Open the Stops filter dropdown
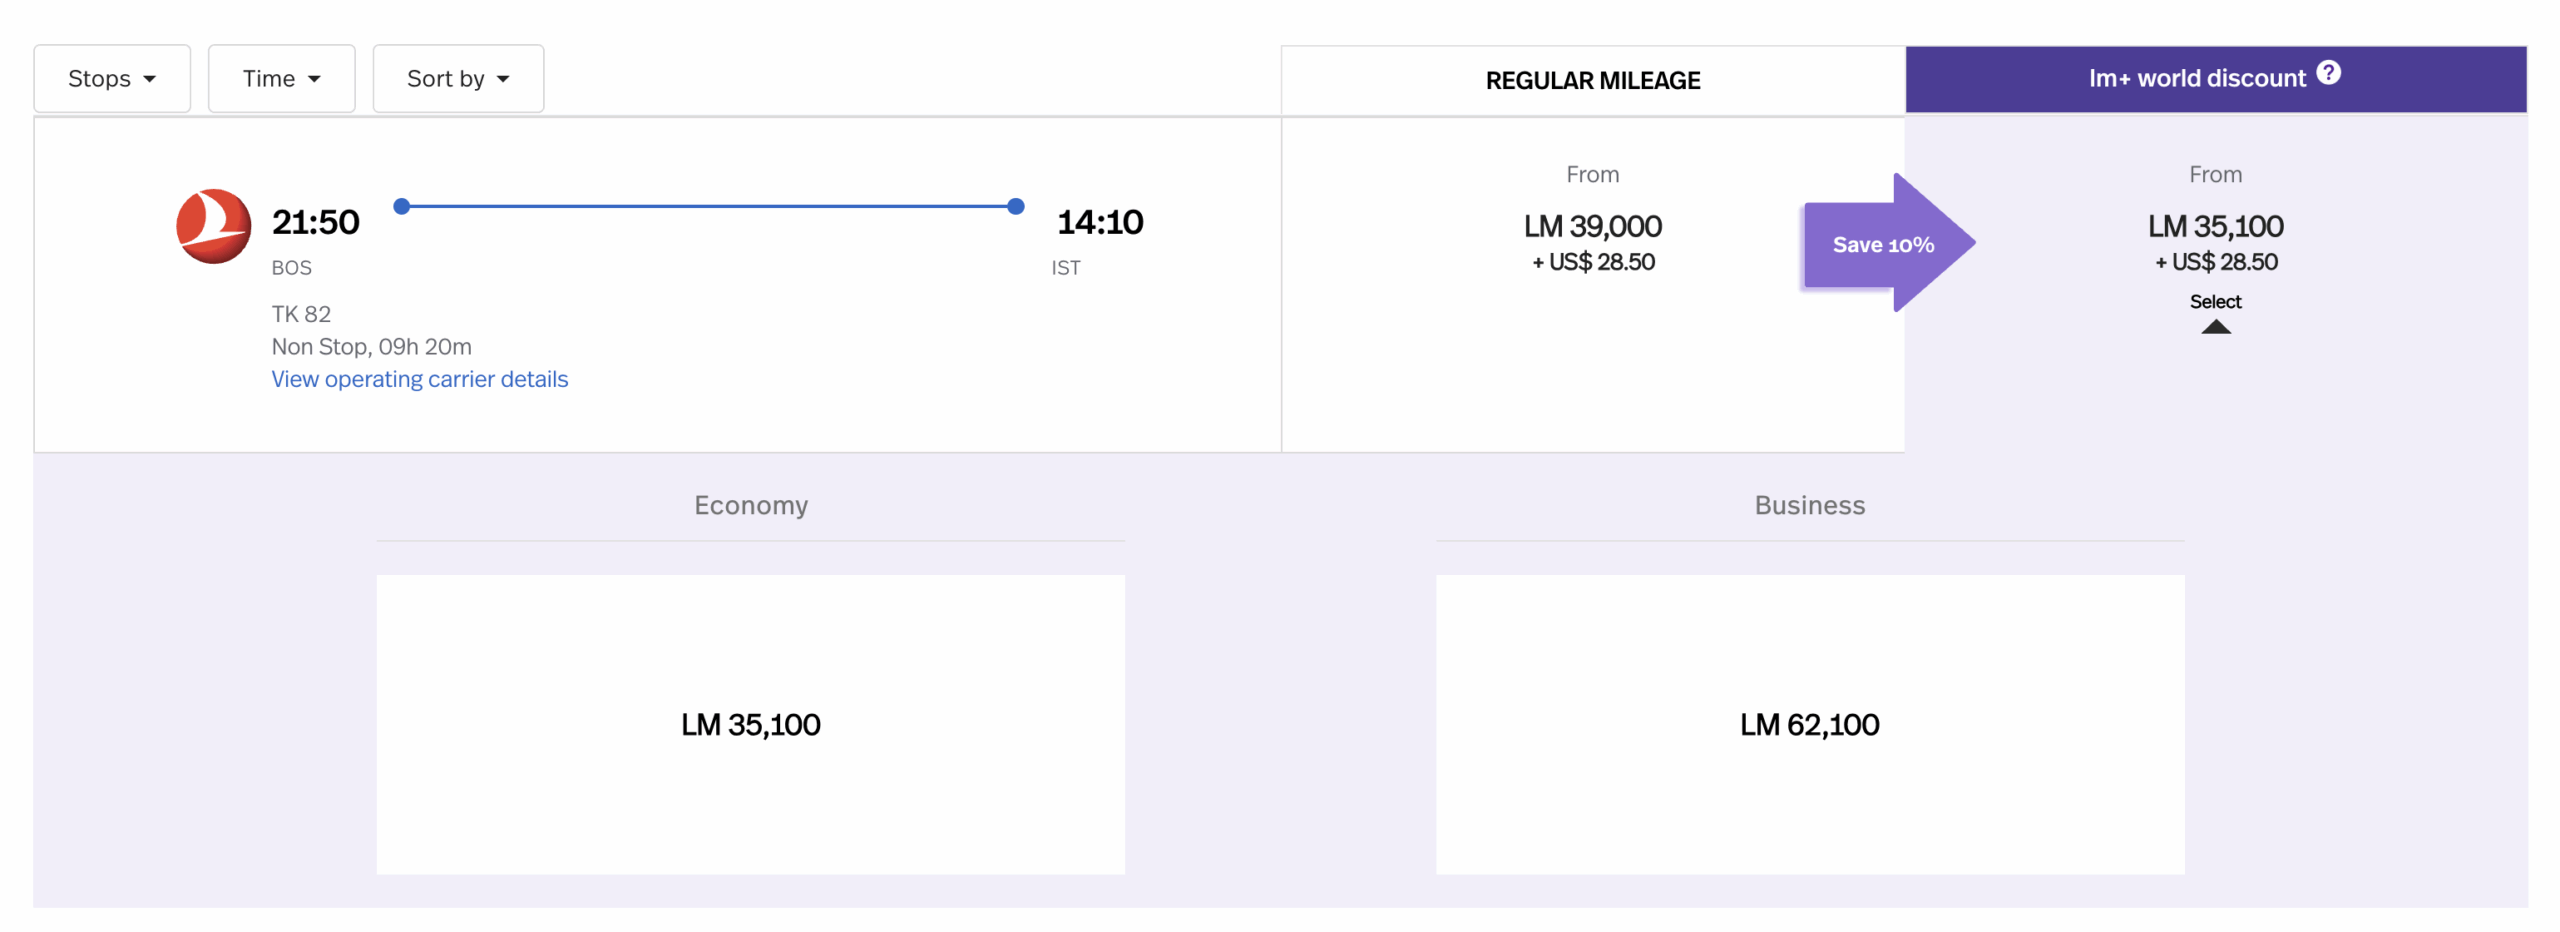Image resolution: width=2560 pixels, height=932 pixels. [x=111, y=78]
